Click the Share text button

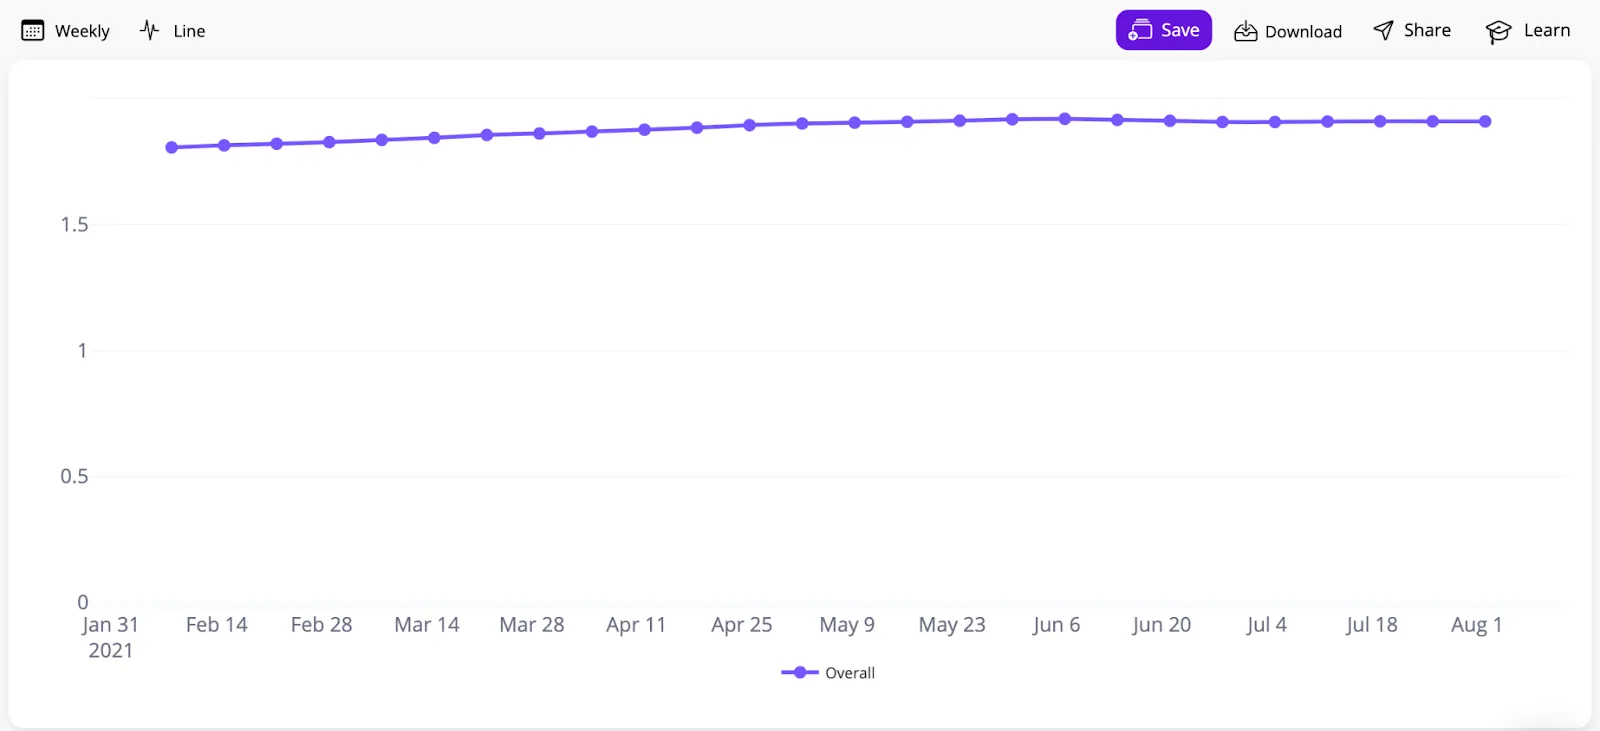click(1427, 30)
